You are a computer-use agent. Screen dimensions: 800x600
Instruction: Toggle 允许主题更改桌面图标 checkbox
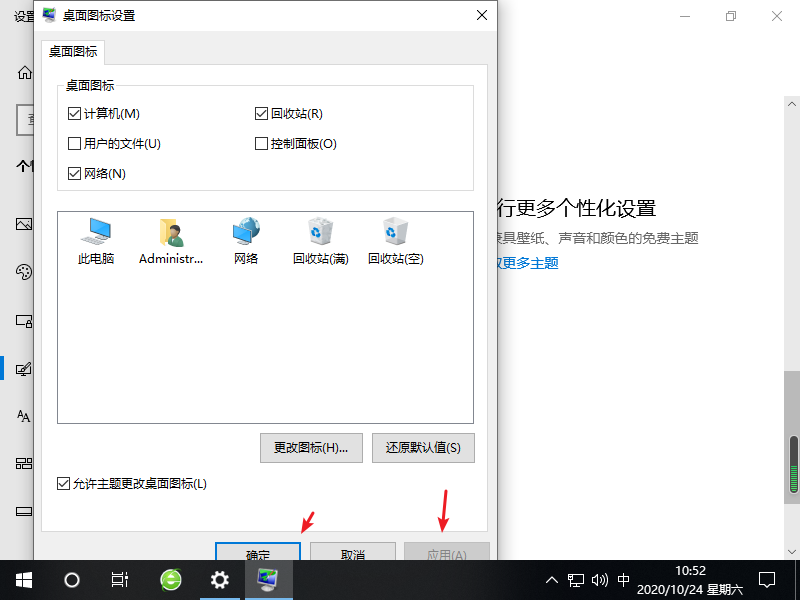65,484
